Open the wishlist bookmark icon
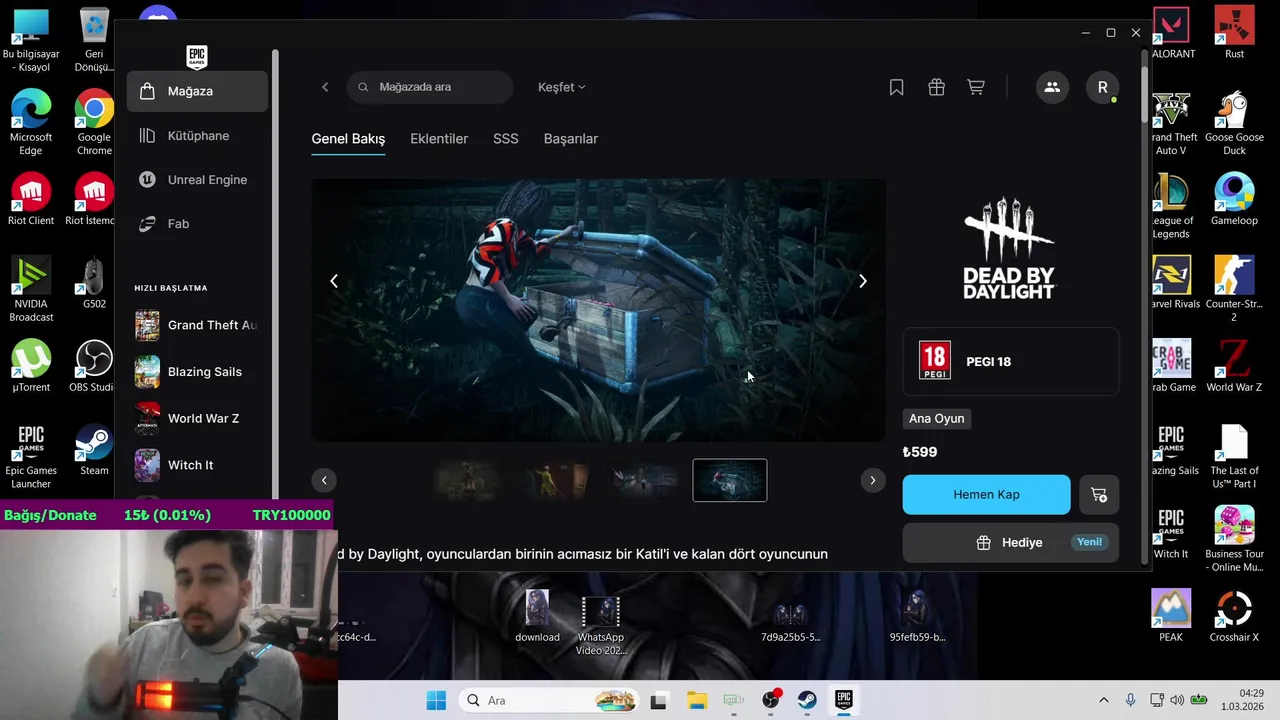 (897, 87)
